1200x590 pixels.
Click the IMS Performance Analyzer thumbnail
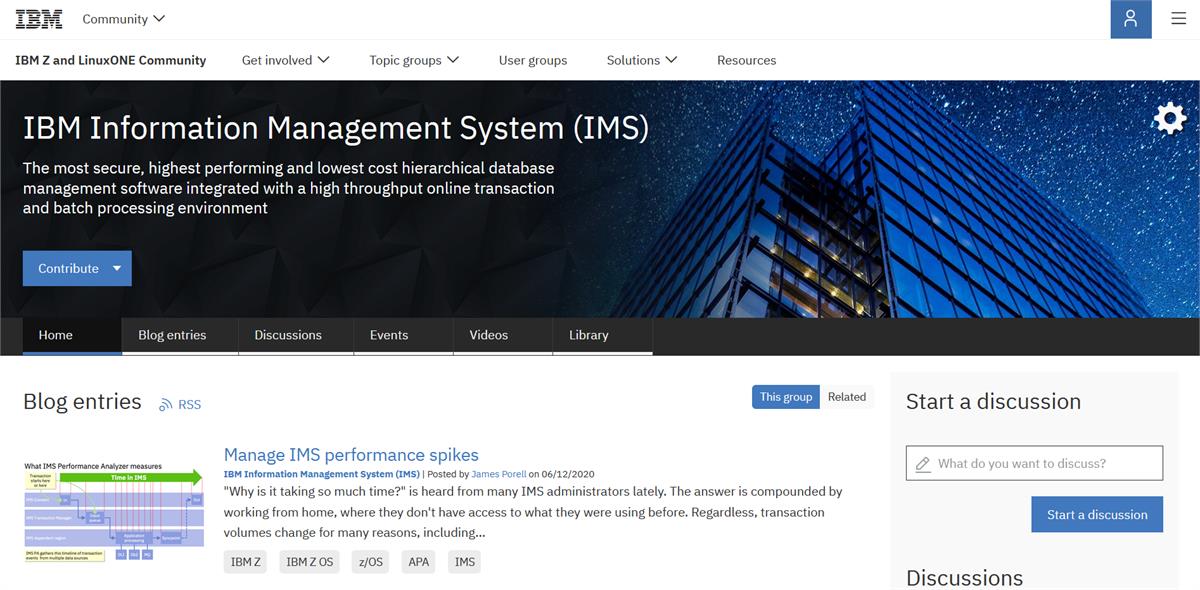[114, 510]
